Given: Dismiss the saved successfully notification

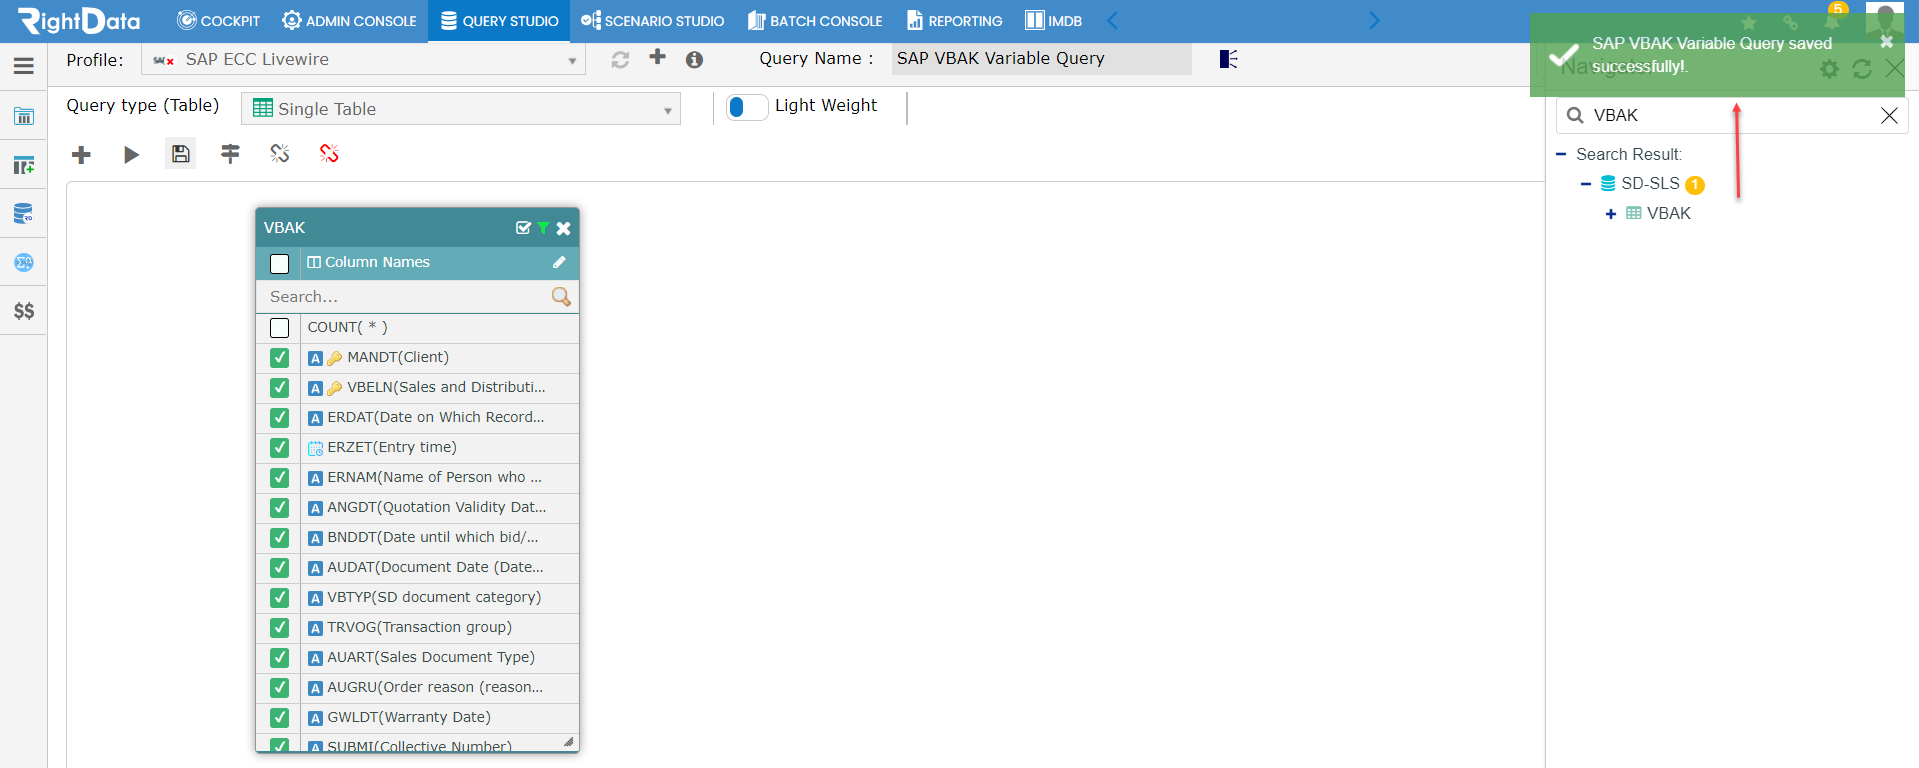Looking at the screenshot, I should click(x=1886, y=42).
